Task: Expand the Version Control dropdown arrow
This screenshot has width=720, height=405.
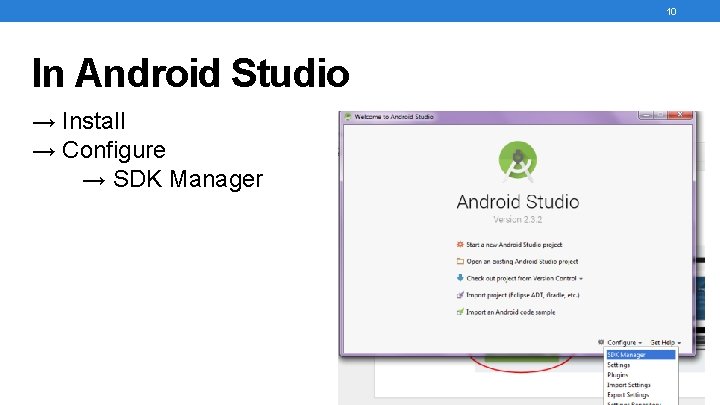Action: coord(581,279)
